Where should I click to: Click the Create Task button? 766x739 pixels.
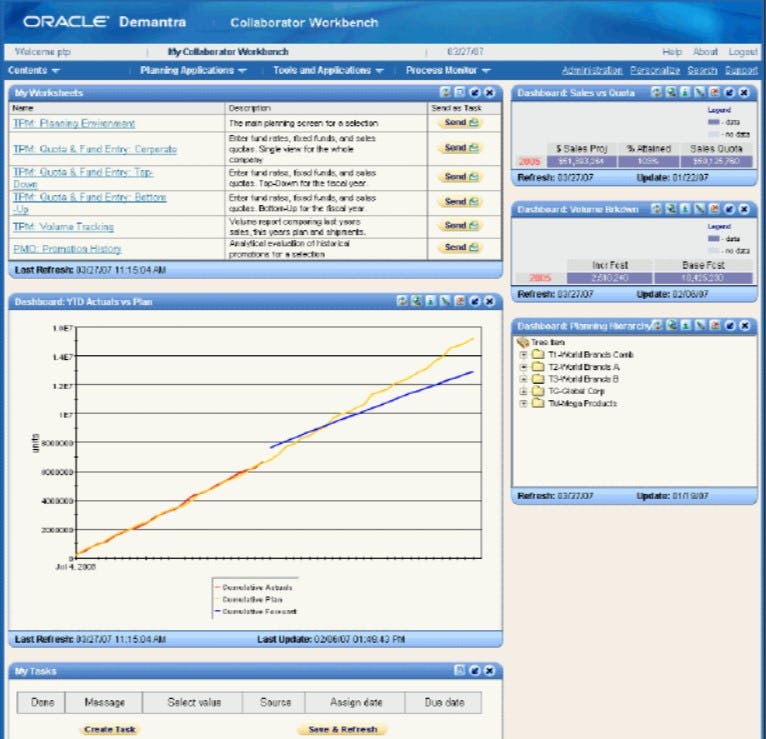point(109,729)
